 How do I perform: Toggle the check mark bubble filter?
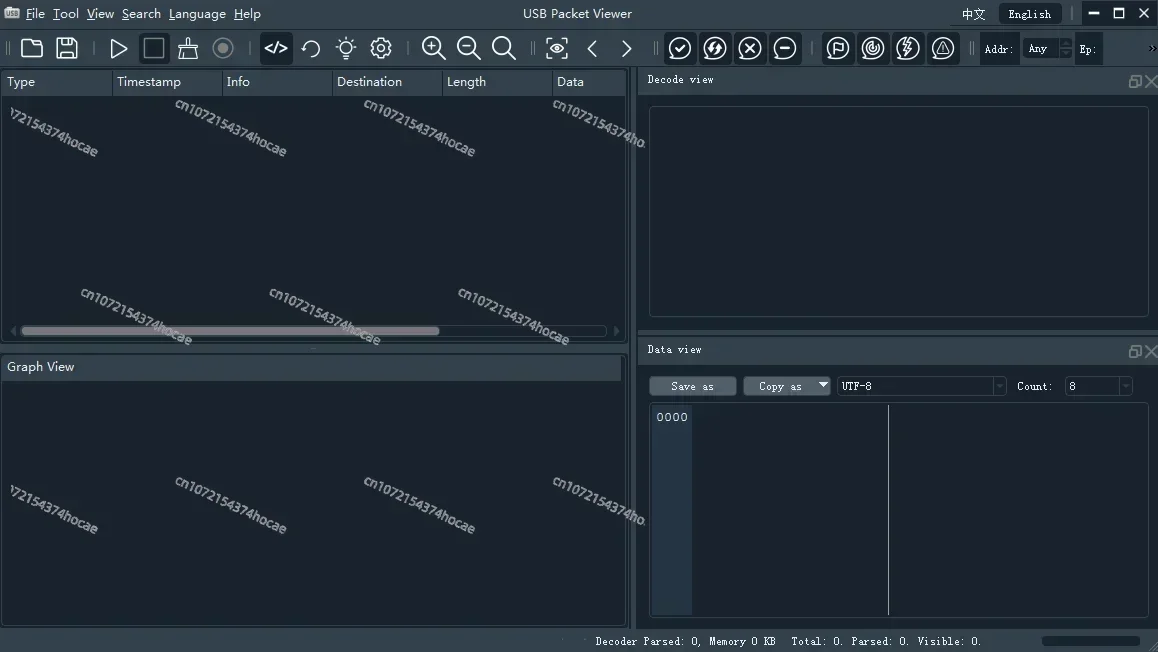tap(679, 49)
